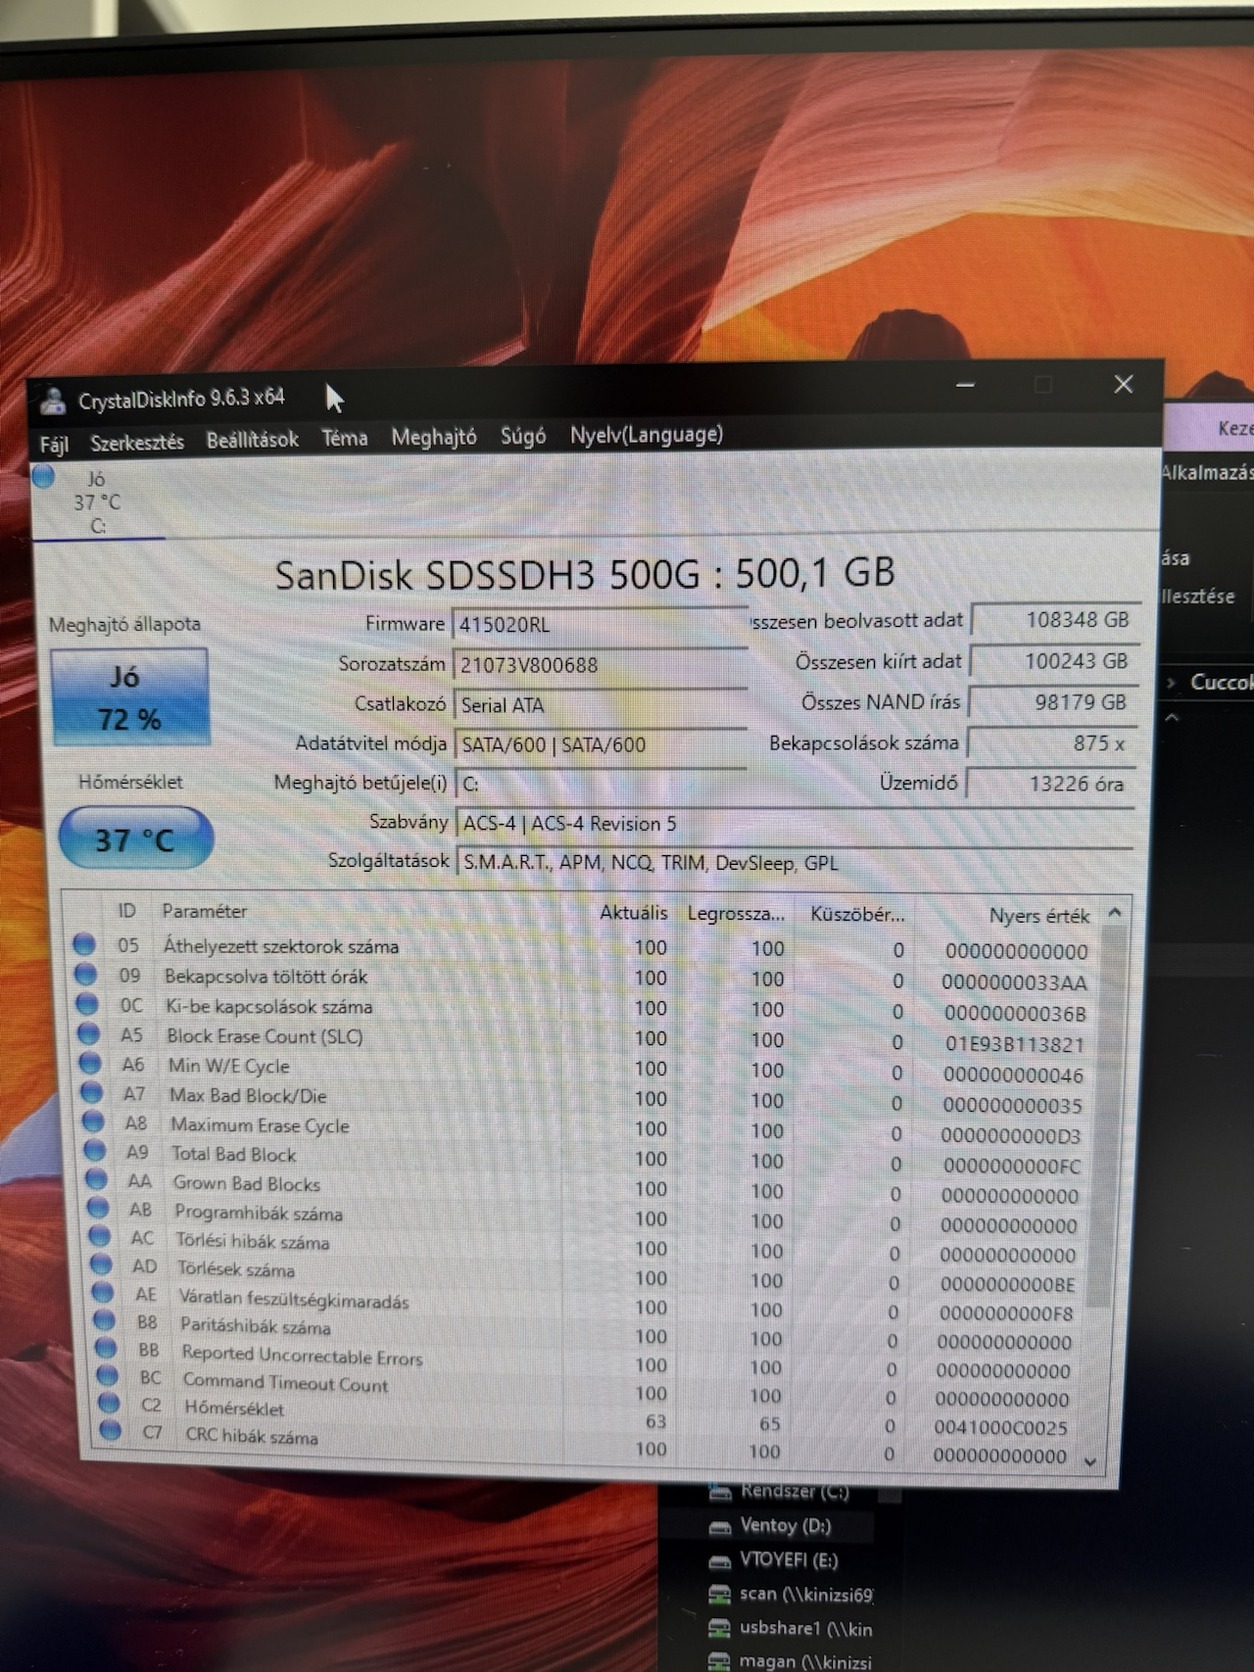Viewport: 1254px width, 1672px height.
Task: Click status dot of row 0C Ki-be kapcsolások
Action: click(87, 1003)
